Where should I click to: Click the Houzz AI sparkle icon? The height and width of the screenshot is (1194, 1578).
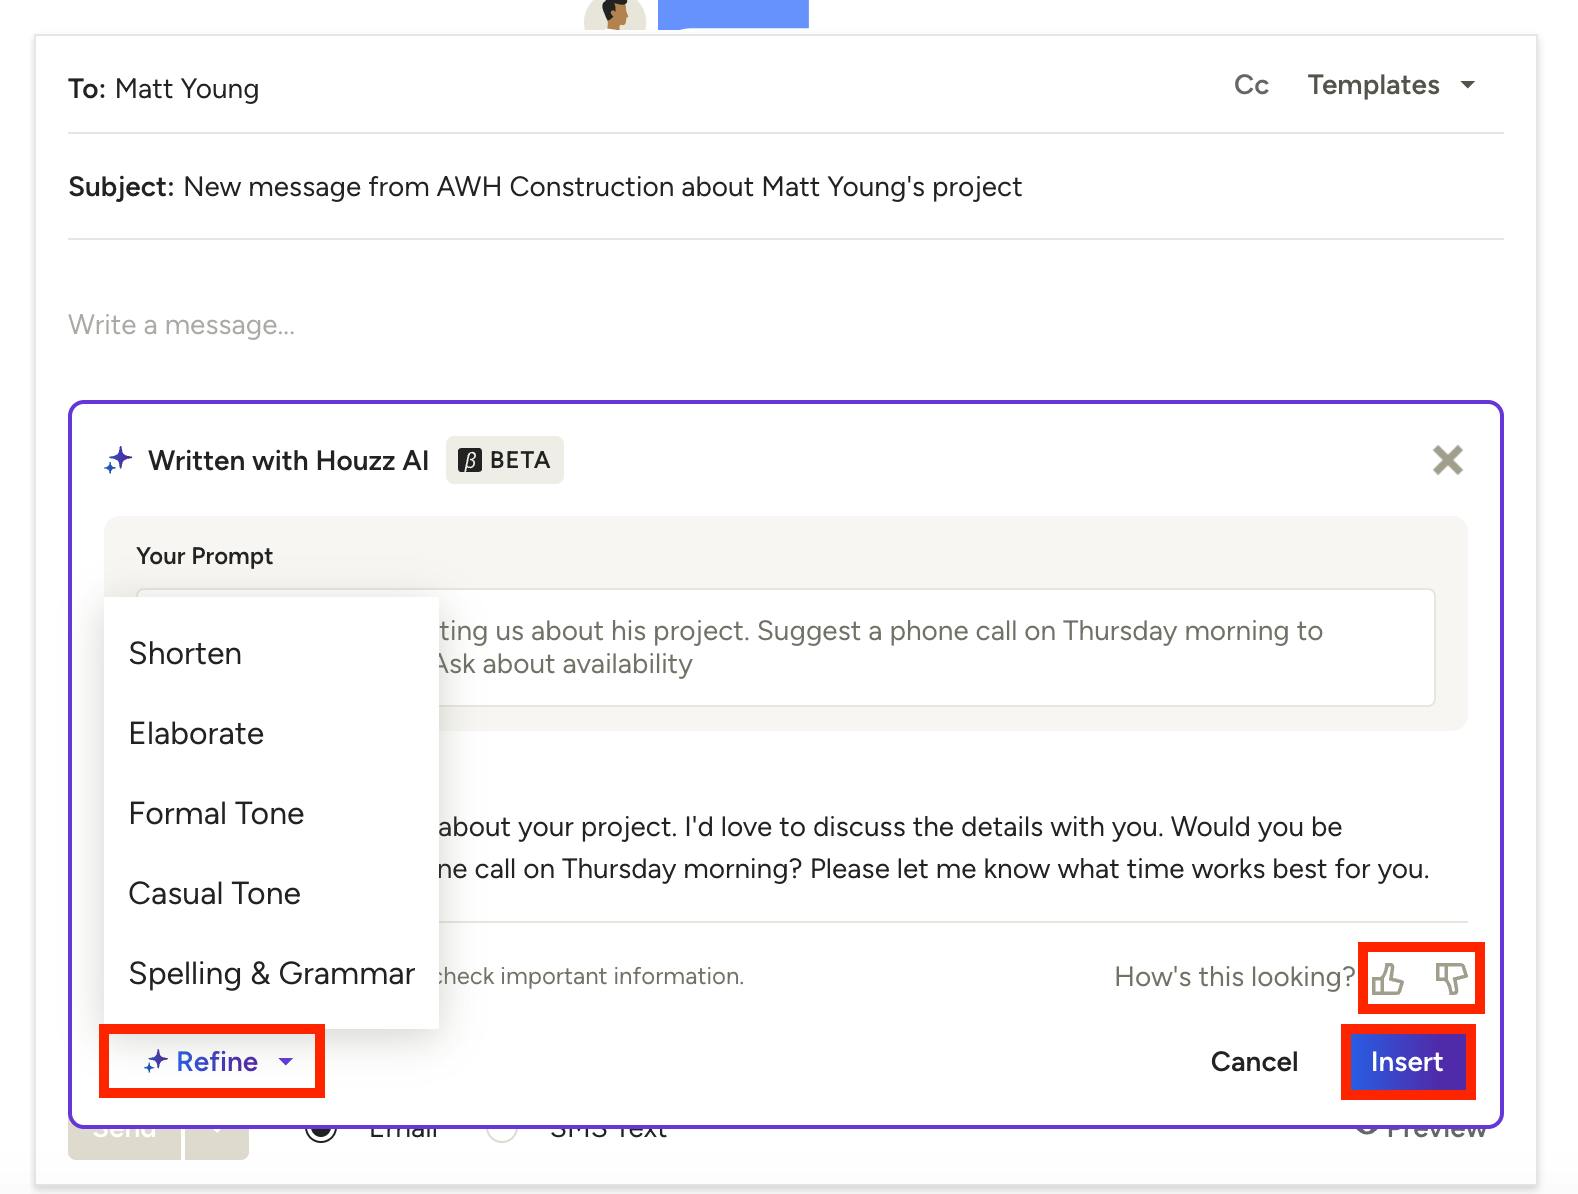click(x=118, y=461)
